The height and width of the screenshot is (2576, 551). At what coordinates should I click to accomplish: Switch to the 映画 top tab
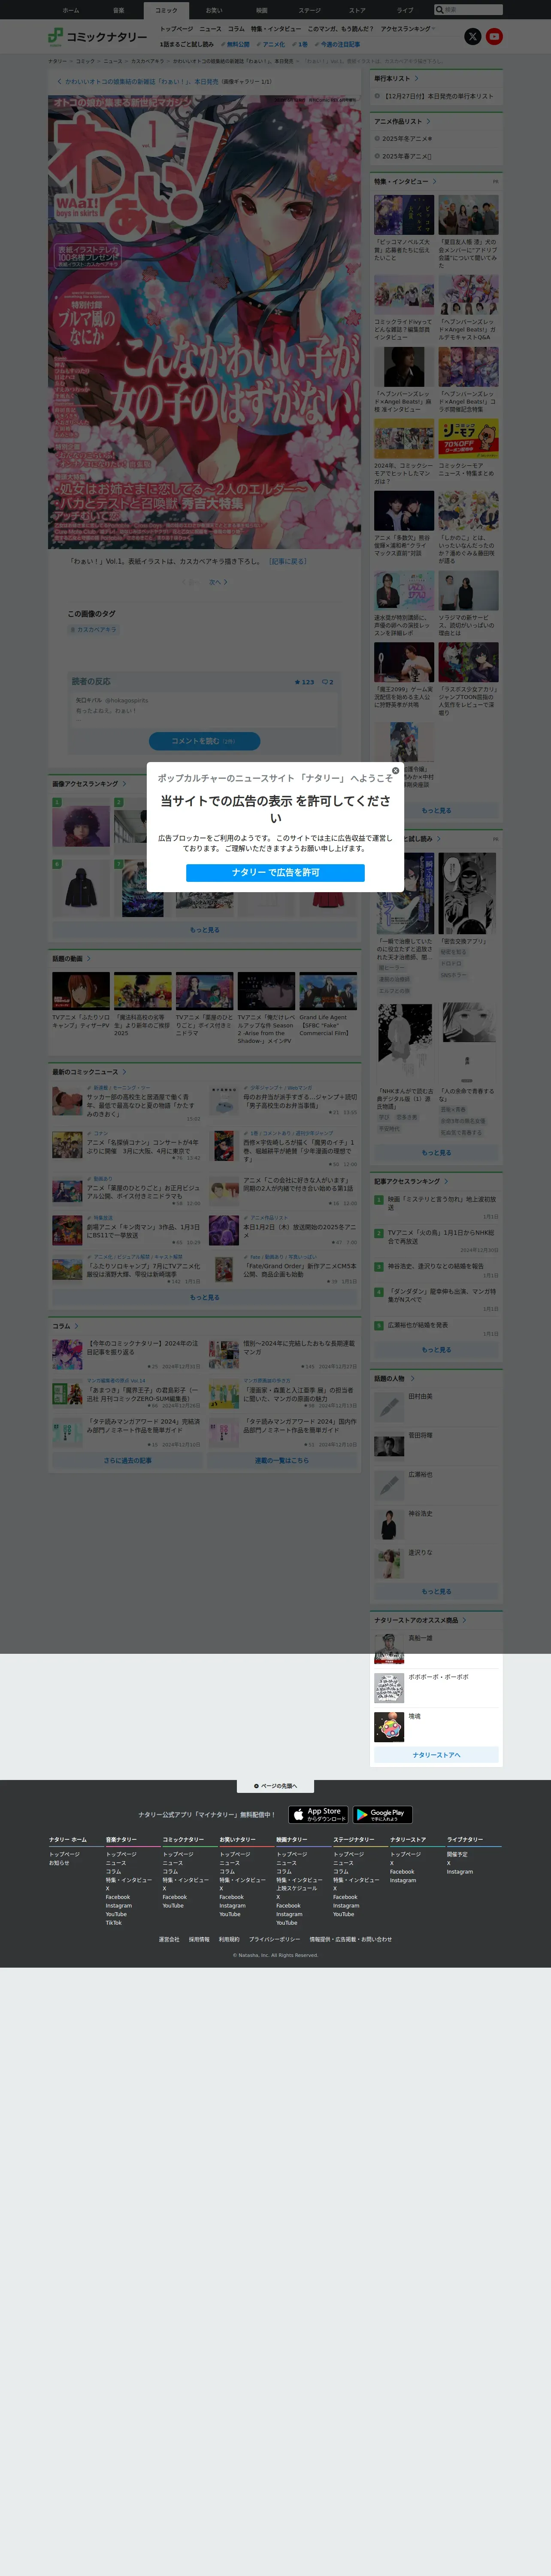pos(262,10)
